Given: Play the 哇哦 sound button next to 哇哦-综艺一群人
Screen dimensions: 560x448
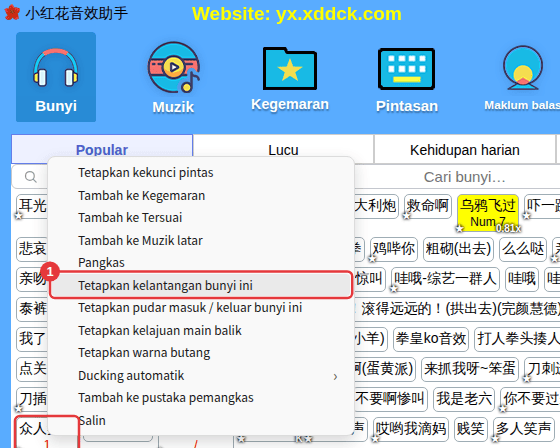Looking at the screenshot, I should (522, 279).
